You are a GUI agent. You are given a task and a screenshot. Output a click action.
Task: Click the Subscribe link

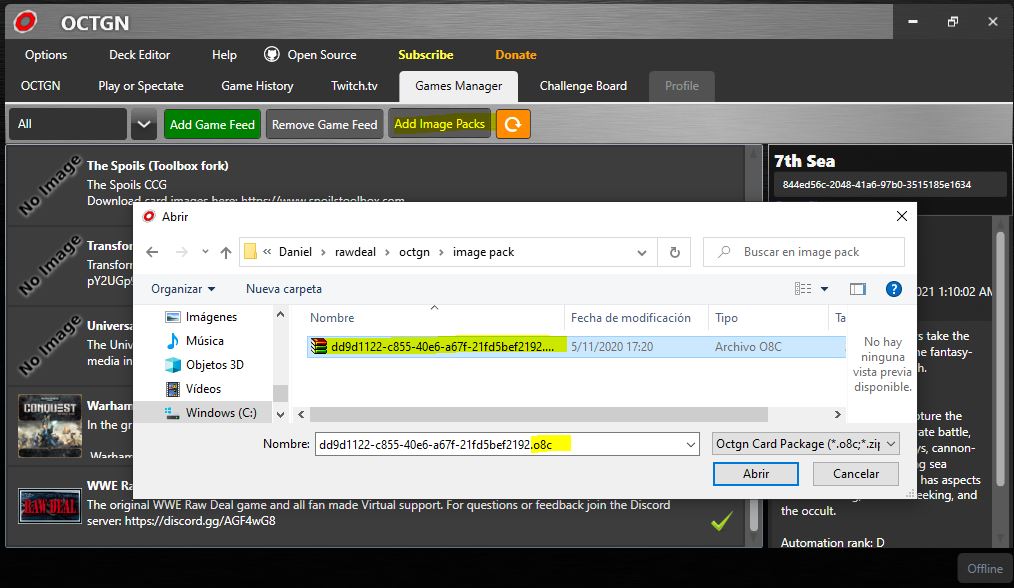tap(426, 55)
